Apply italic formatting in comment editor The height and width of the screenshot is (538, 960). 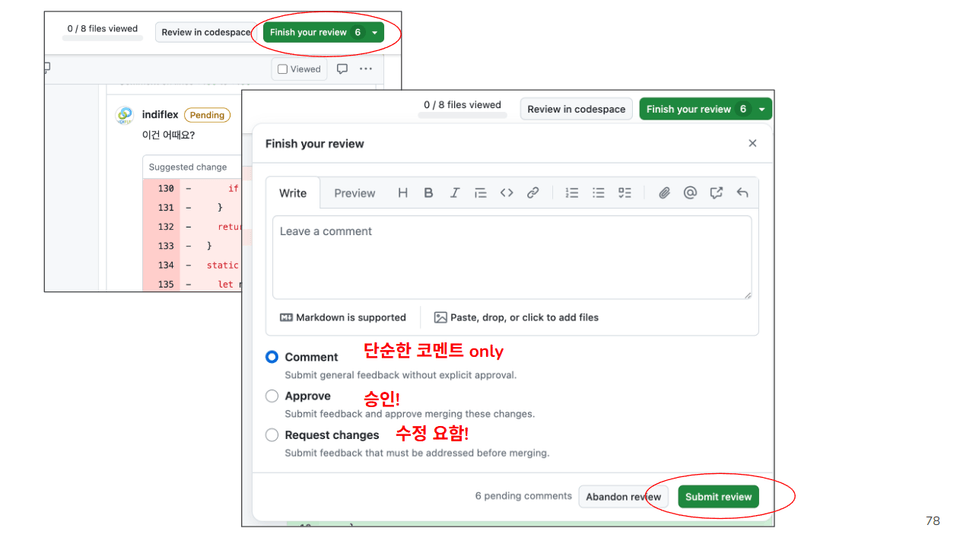pos(454,193)
